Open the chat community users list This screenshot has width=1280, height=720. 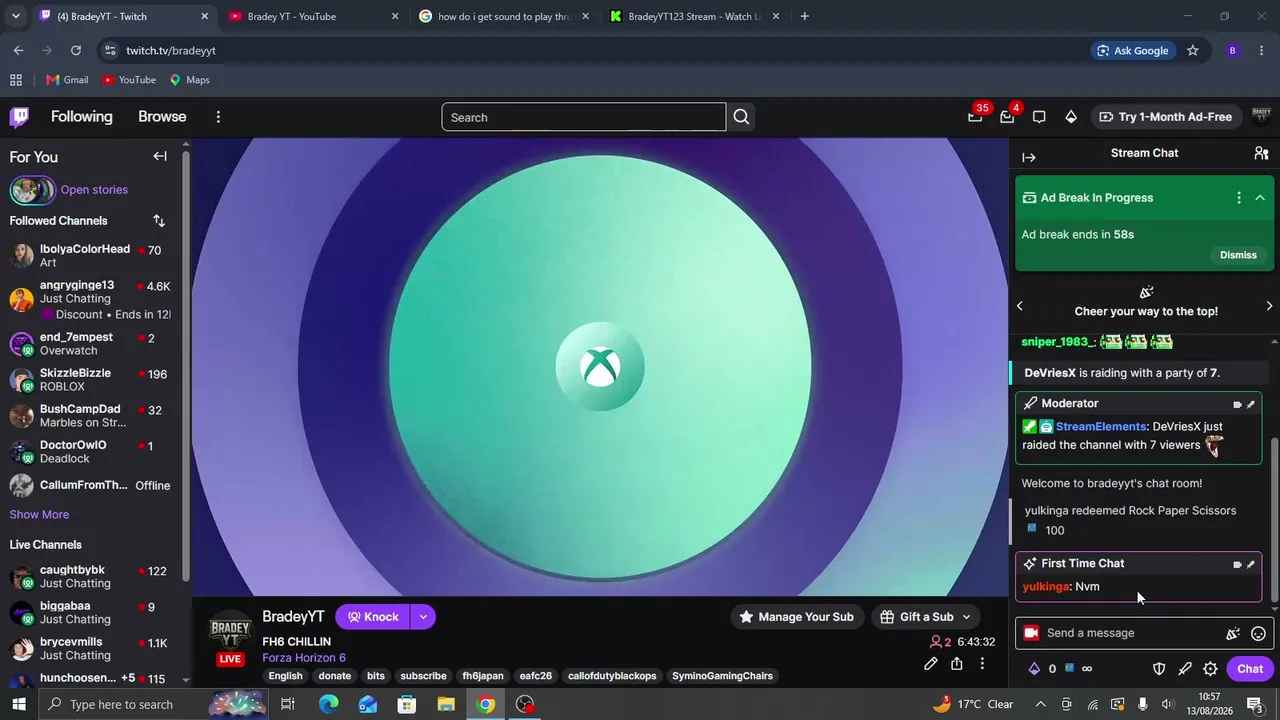tap(1261, 153)
